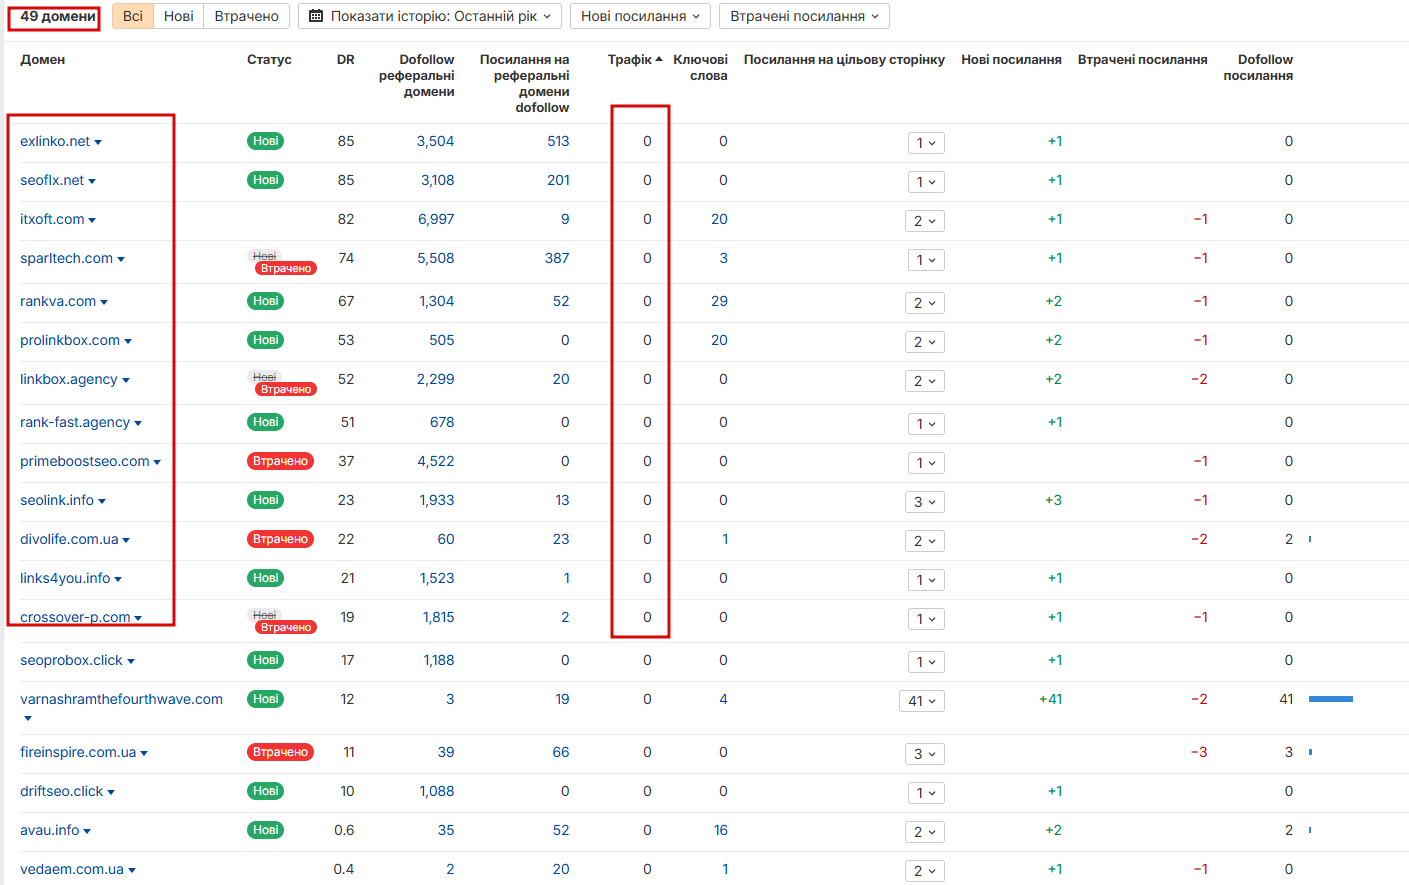Open avau.info domain link
Viewport: 1409px width, 885px height.
coord(49,830)
